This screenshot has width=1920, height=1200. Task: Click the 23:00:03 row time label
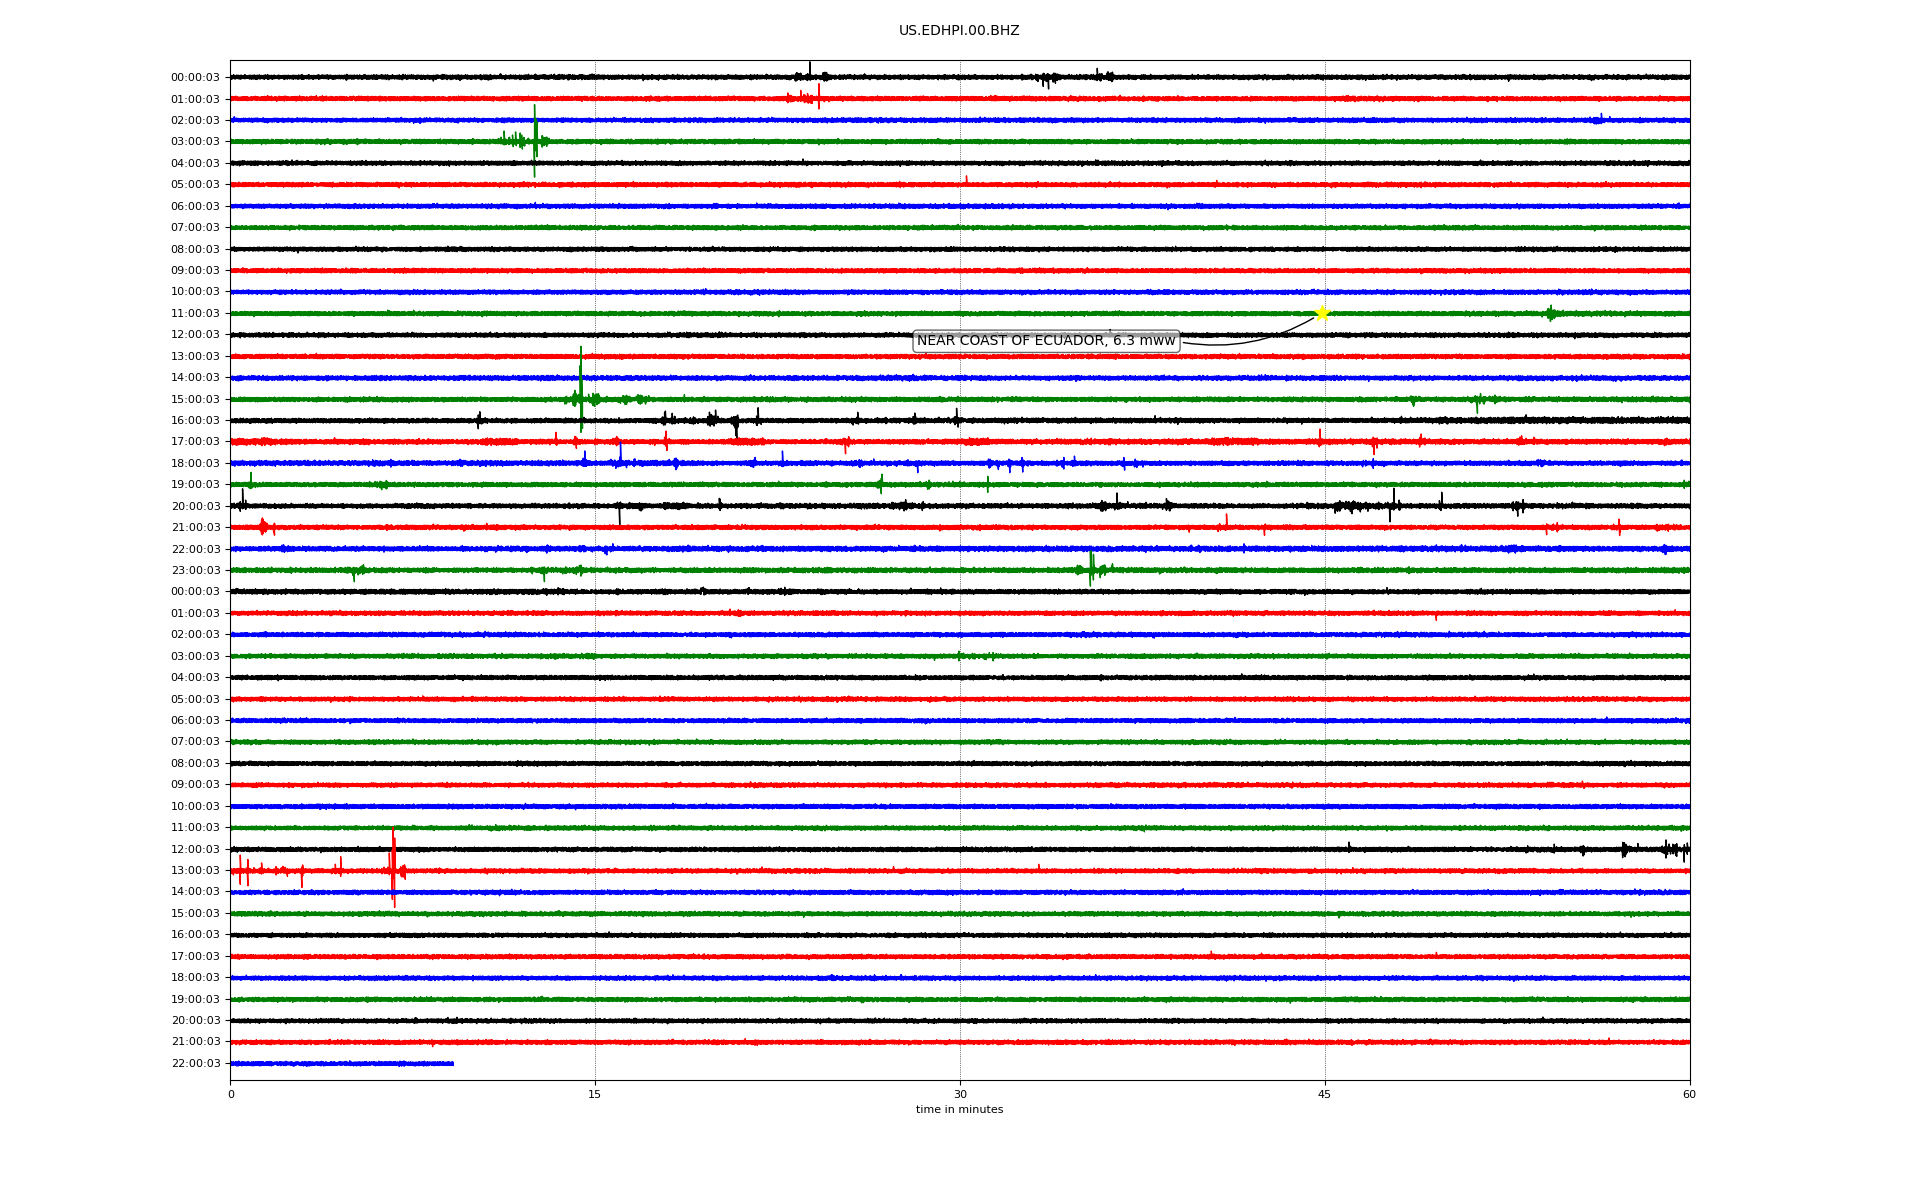[195, 571]
